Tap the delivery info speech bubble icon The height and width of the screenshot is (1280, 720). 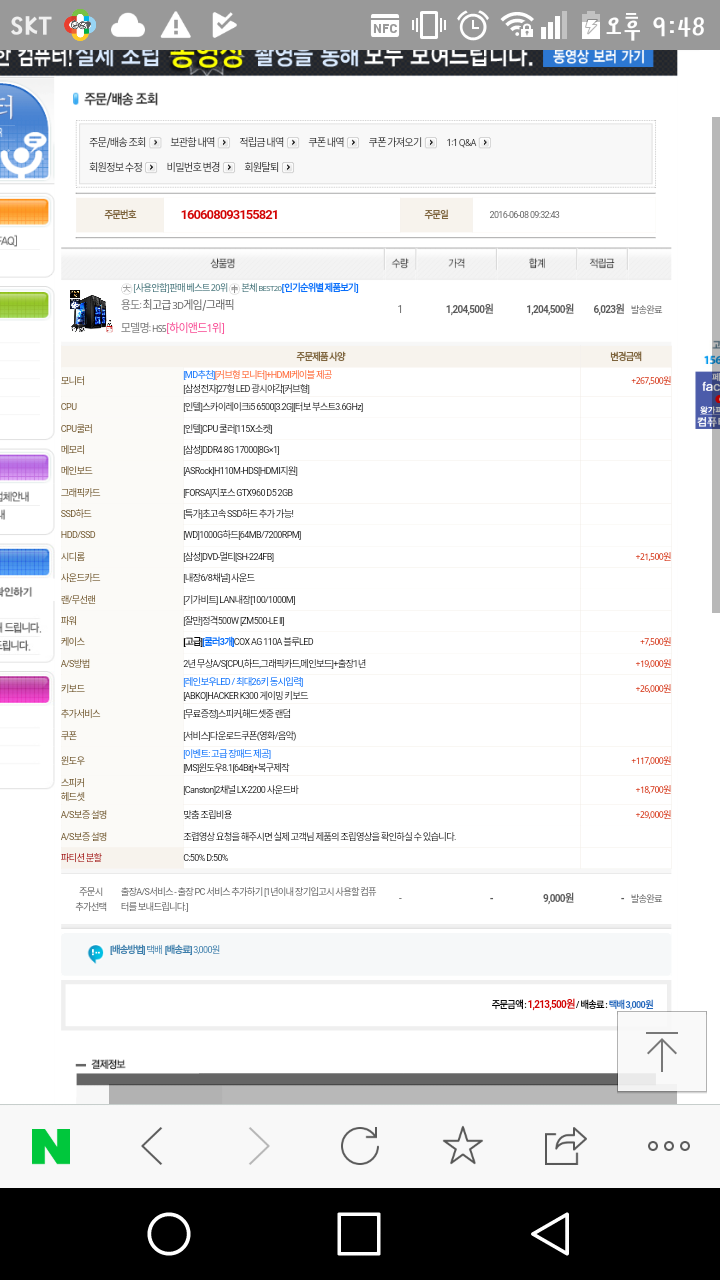point(95,953)
